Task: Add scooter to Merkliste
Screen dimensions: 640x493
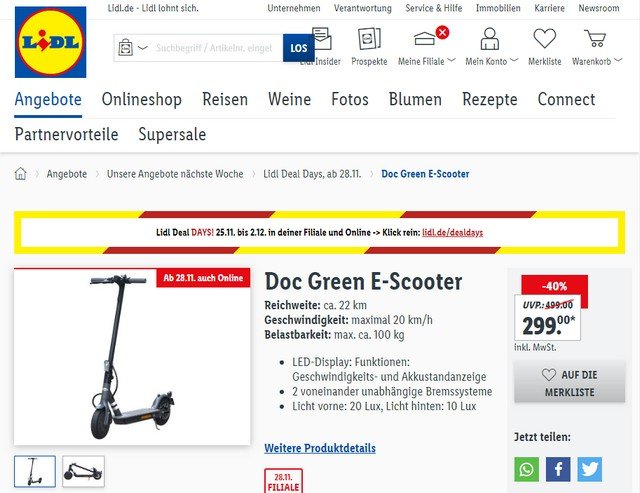Action: click(x=569, y=382)
